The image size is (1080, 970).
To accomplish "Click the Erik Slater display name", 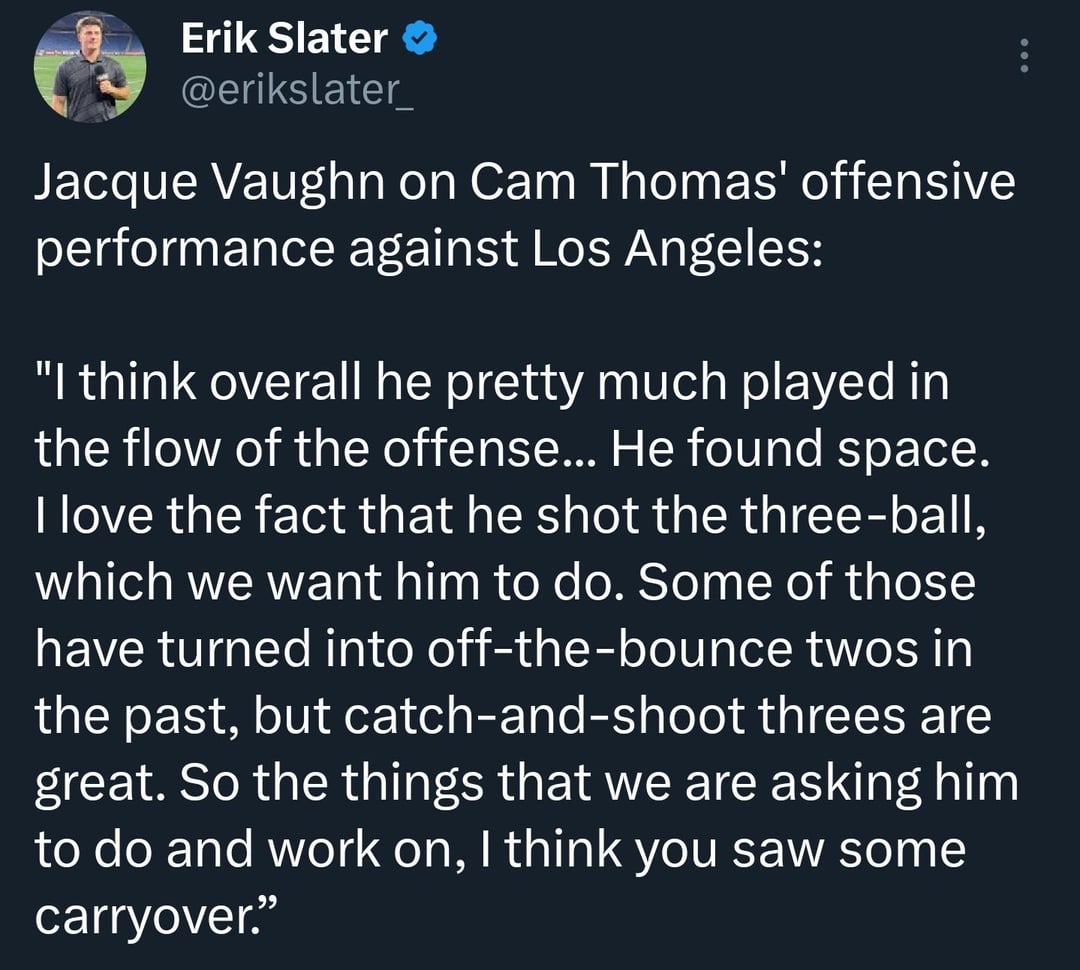I will point(284,40).
